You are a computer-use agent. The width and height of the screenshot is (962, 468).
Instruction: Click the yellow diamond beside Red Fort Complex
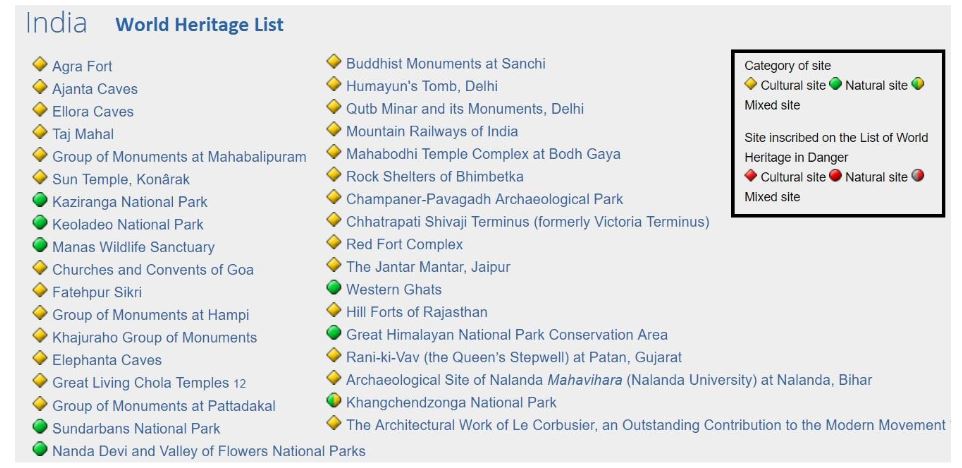[334, 242]
